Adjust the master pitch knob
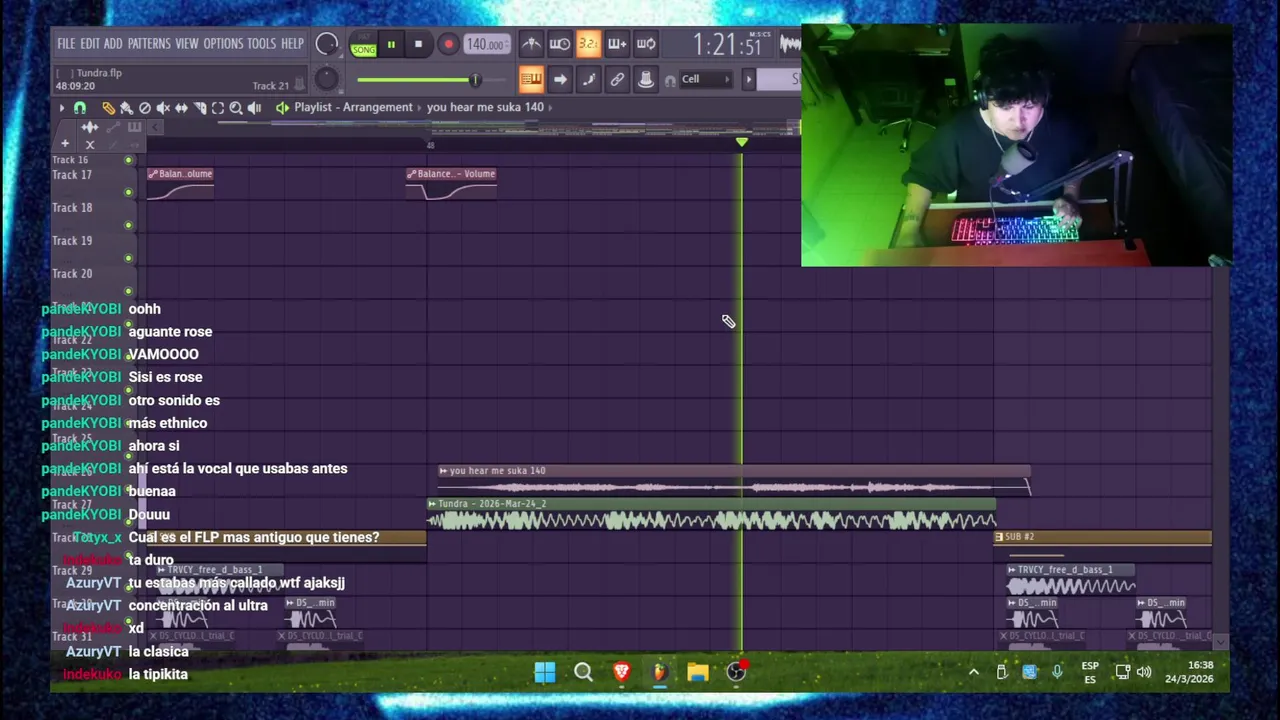This screenshot has height=720, width=1280. (x=326, y=80)
